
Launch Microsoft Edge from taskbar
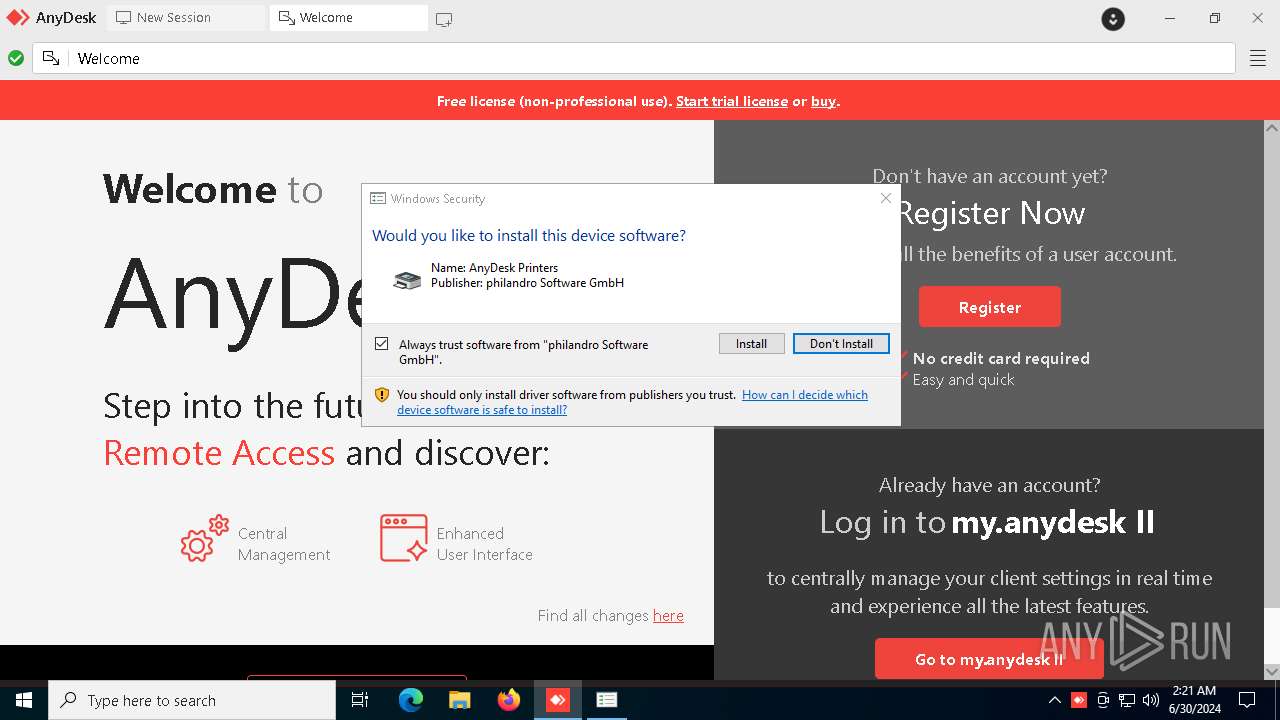tap(411, 700)
